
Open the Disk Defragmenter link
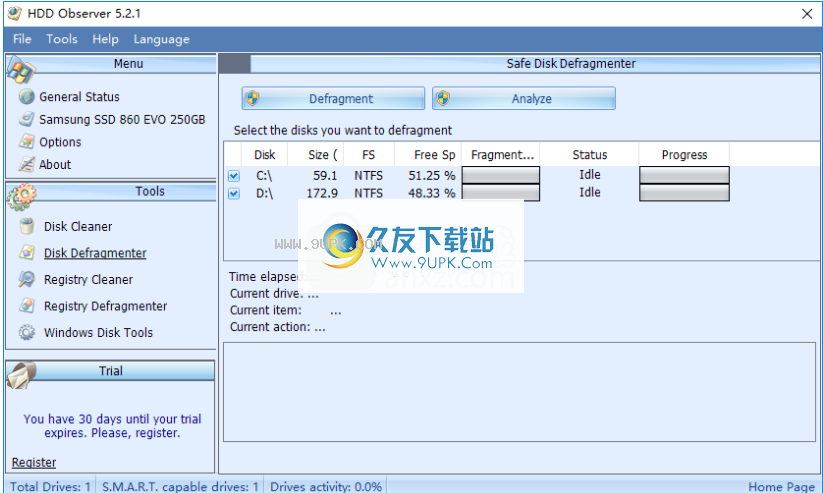coord(95,253)
